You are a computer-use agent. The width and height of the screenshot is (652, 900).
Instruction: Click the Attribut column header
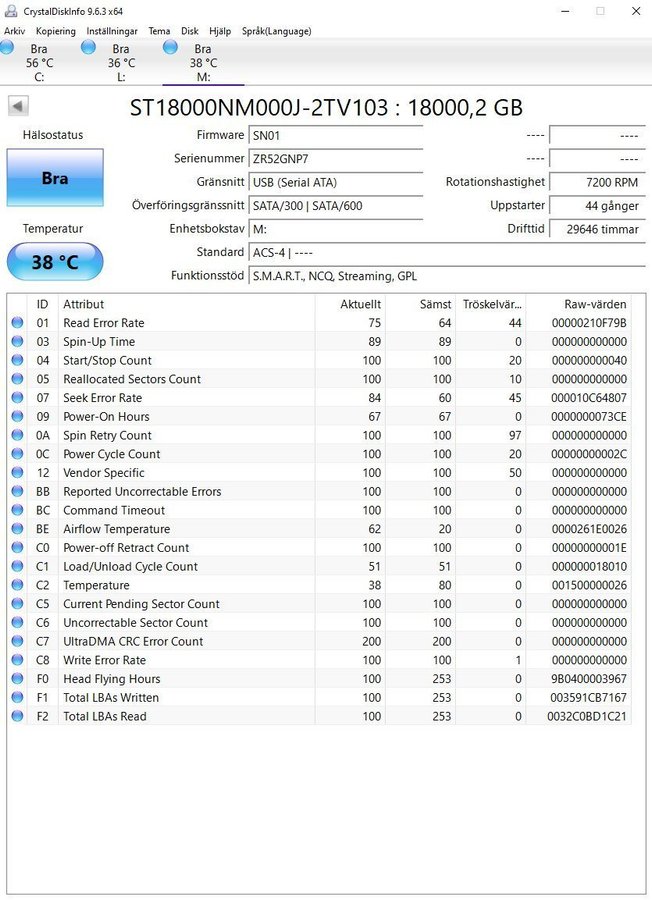(187, 304)
